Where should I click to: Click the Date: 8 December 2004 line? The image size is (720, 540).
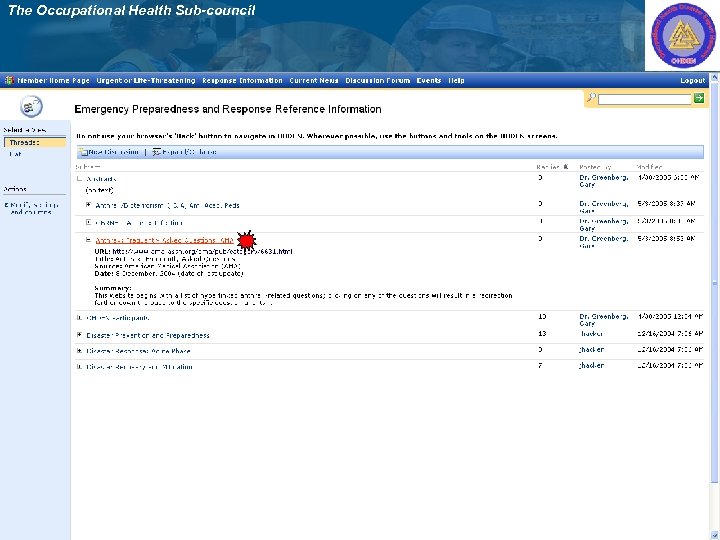(169, 273)
